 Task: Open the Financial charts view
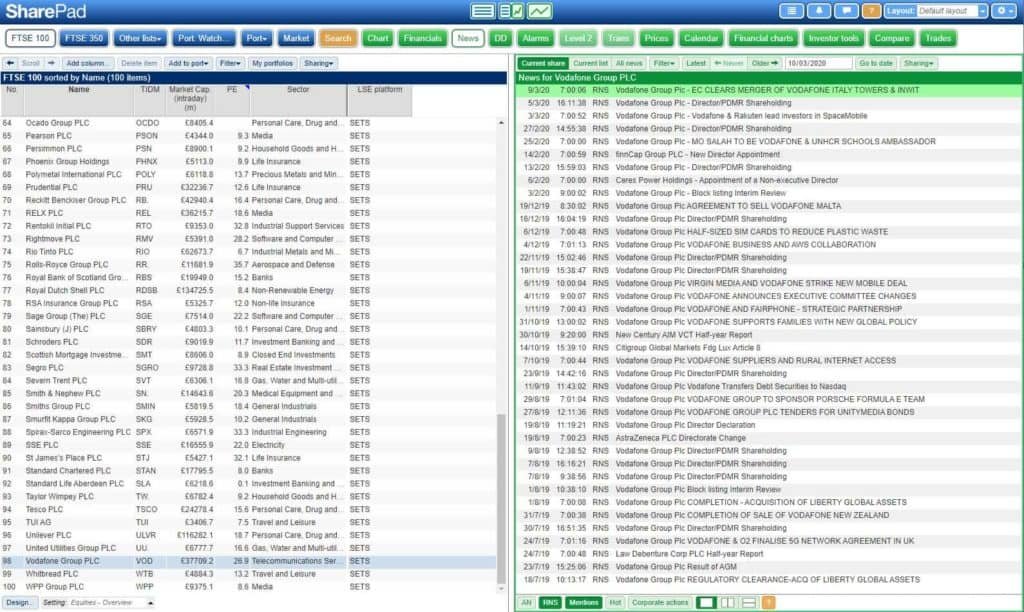pyautogui.click(x=763, y=38)
